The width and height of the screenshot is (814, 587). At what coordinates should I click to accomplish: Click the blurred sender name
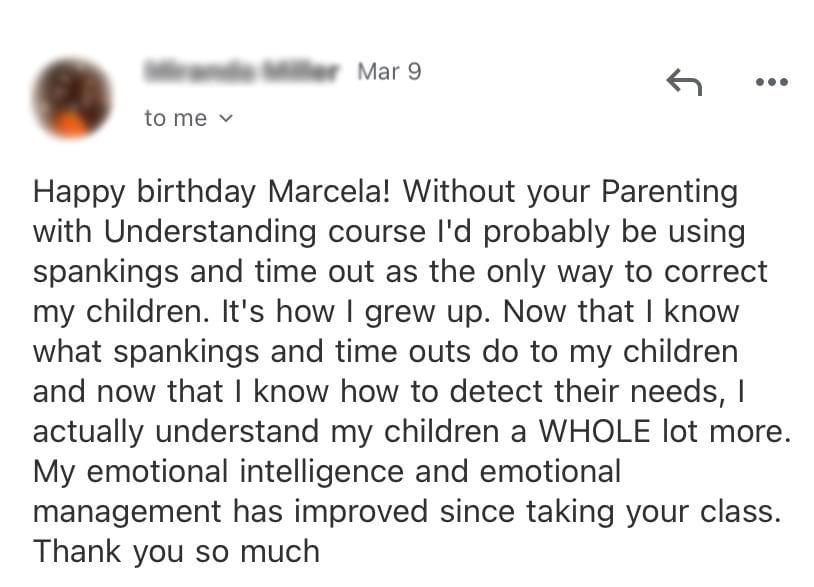(243, 72)
